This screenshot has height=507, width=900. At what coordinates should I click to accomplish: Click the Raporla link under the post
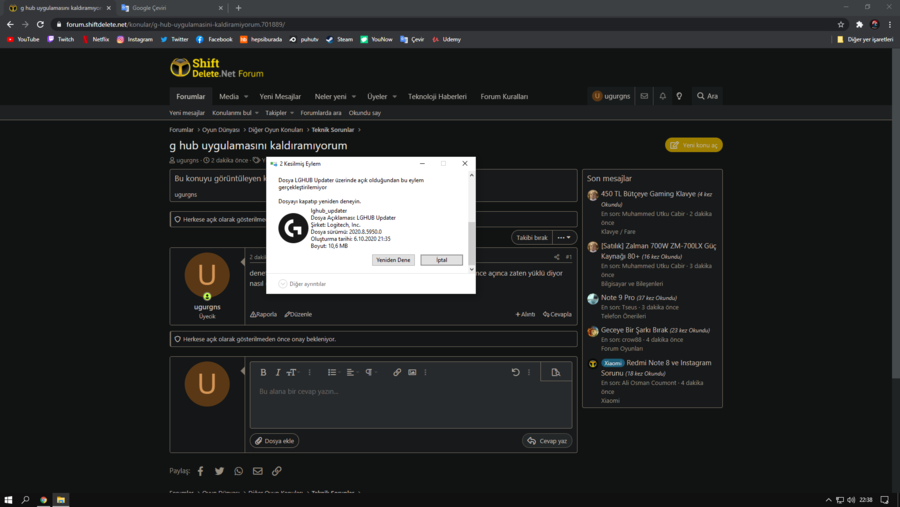(263, 314)
